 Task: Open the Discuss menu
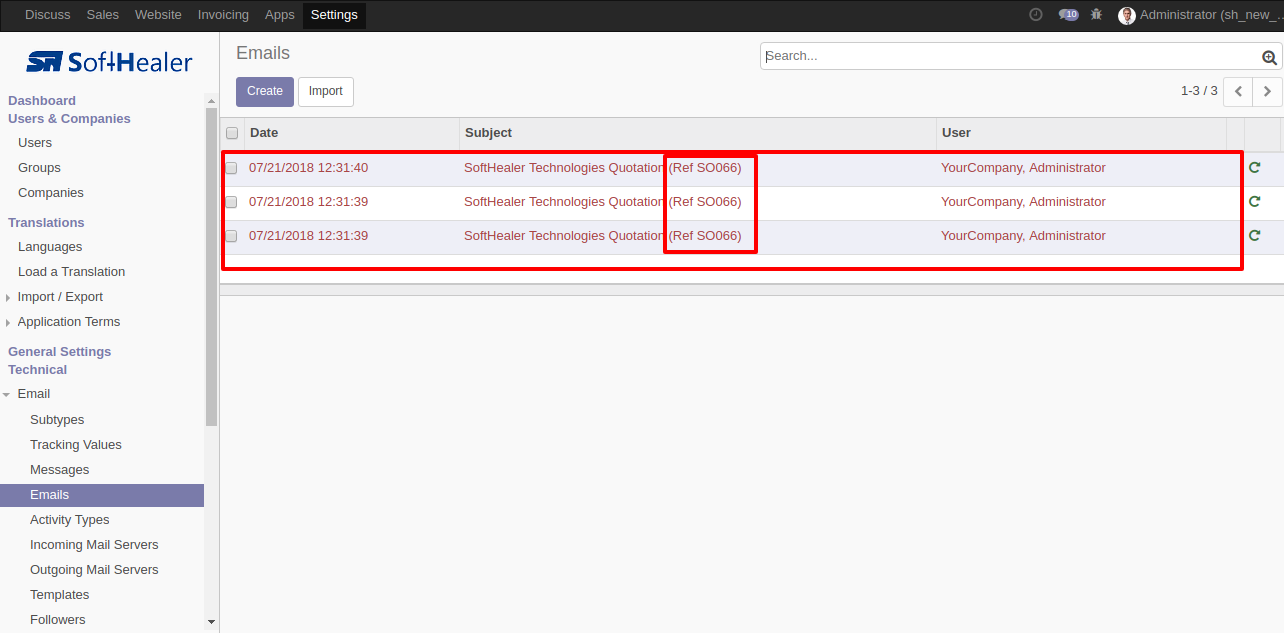pos(48,15)
